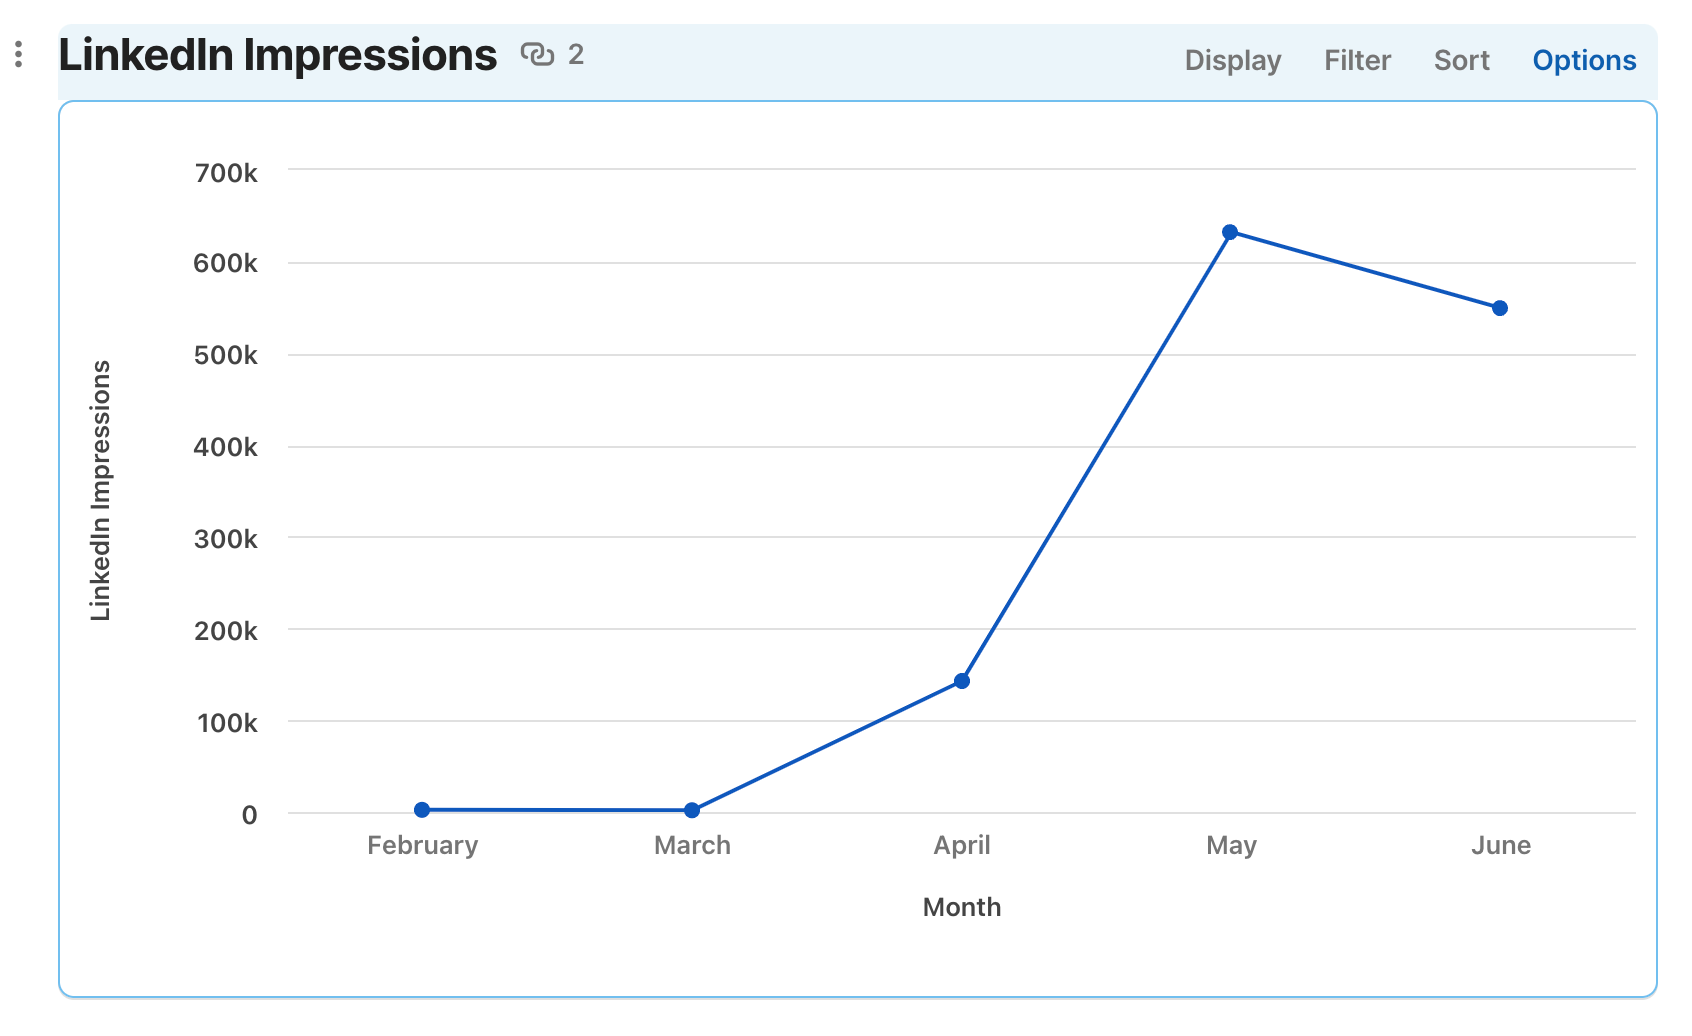Open the Display menu
The image size is (1692, 1036).
[x=1233, y=60]
